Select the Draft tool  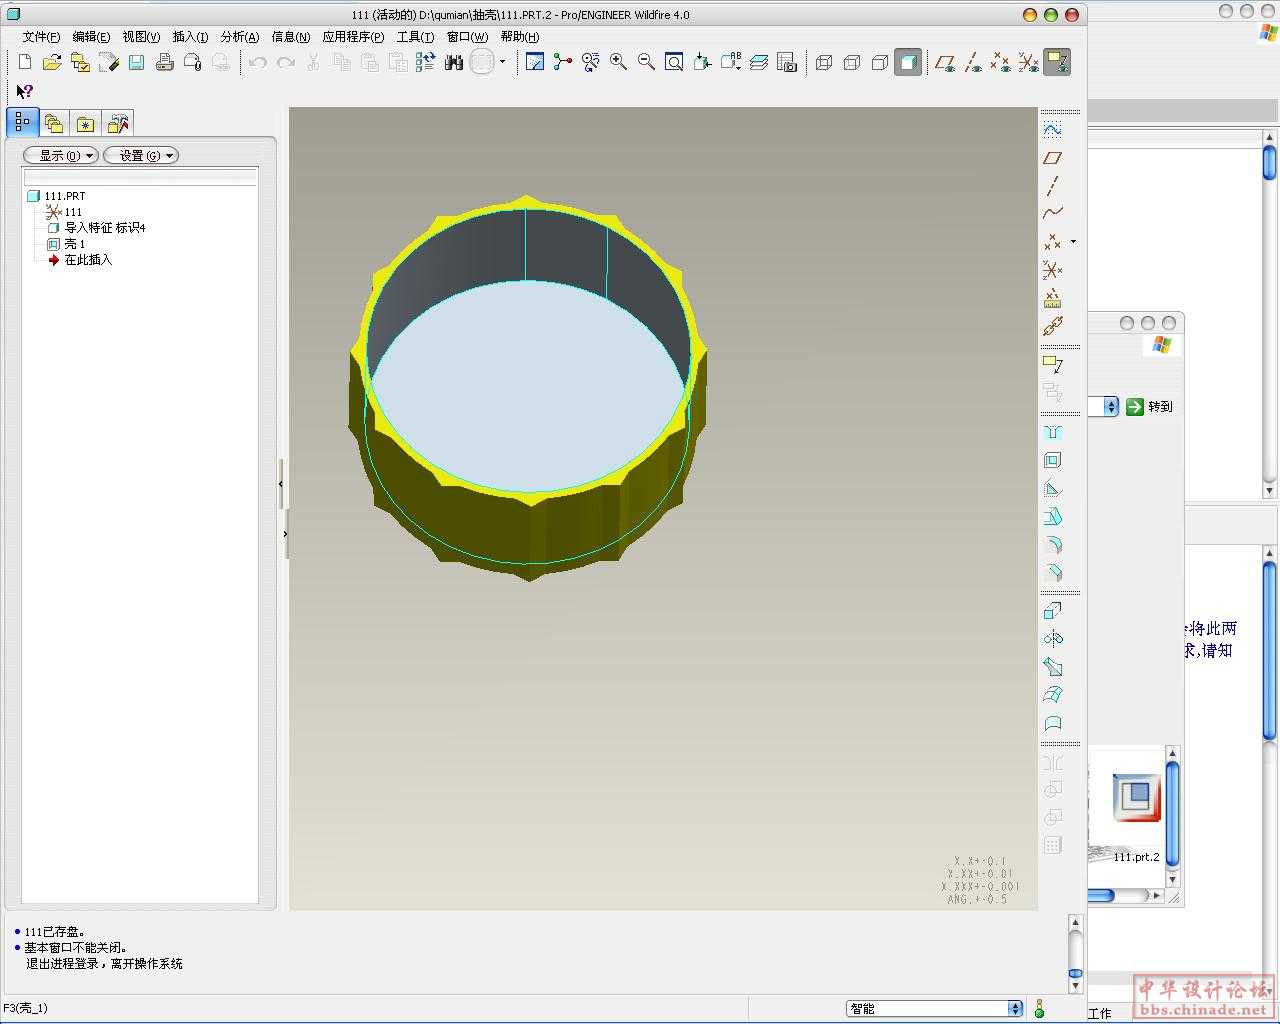1052,517
